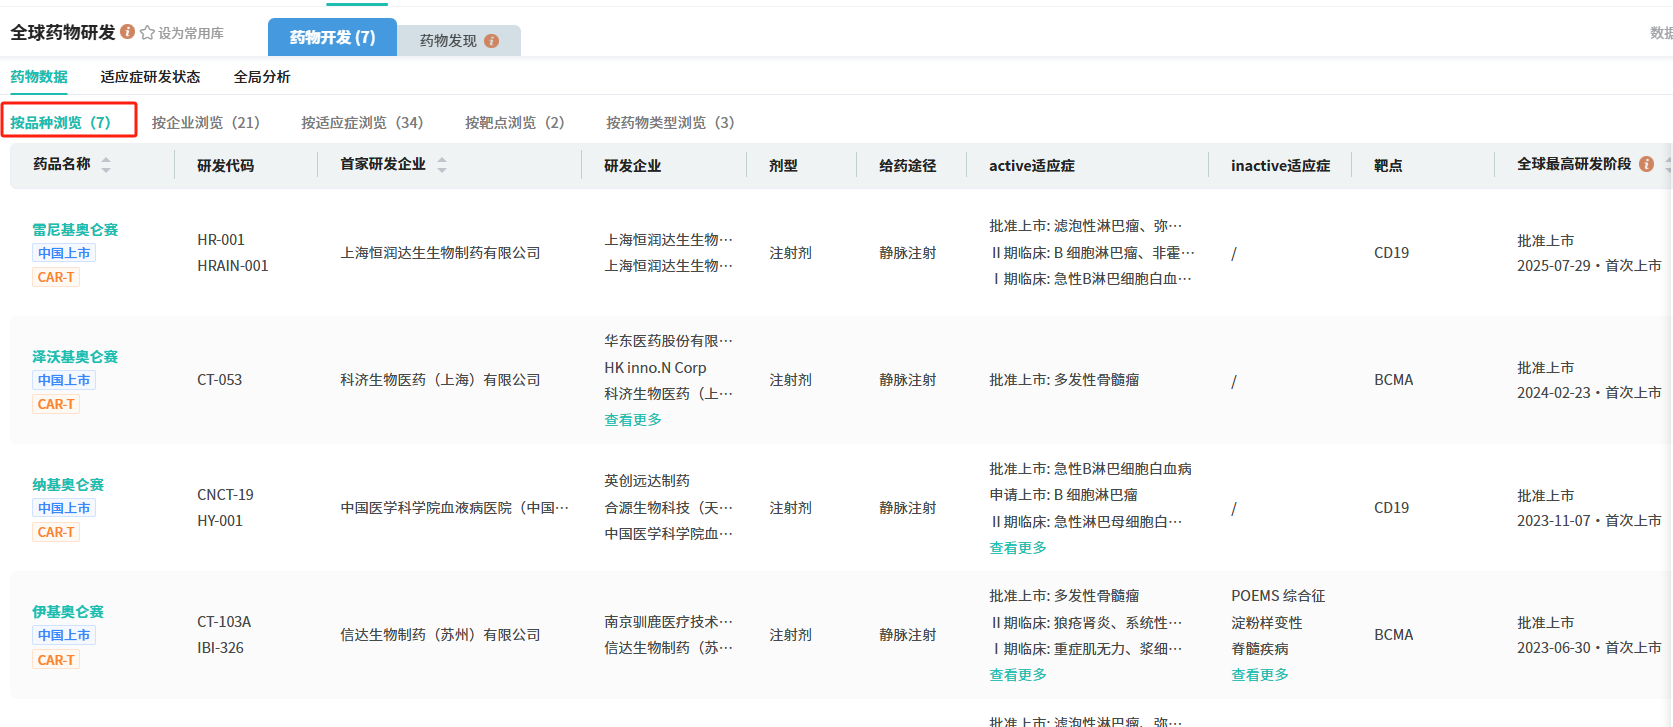
Task: Click CAR-T tag under 雷尼基奥仑赛
Action: [56, 277]
